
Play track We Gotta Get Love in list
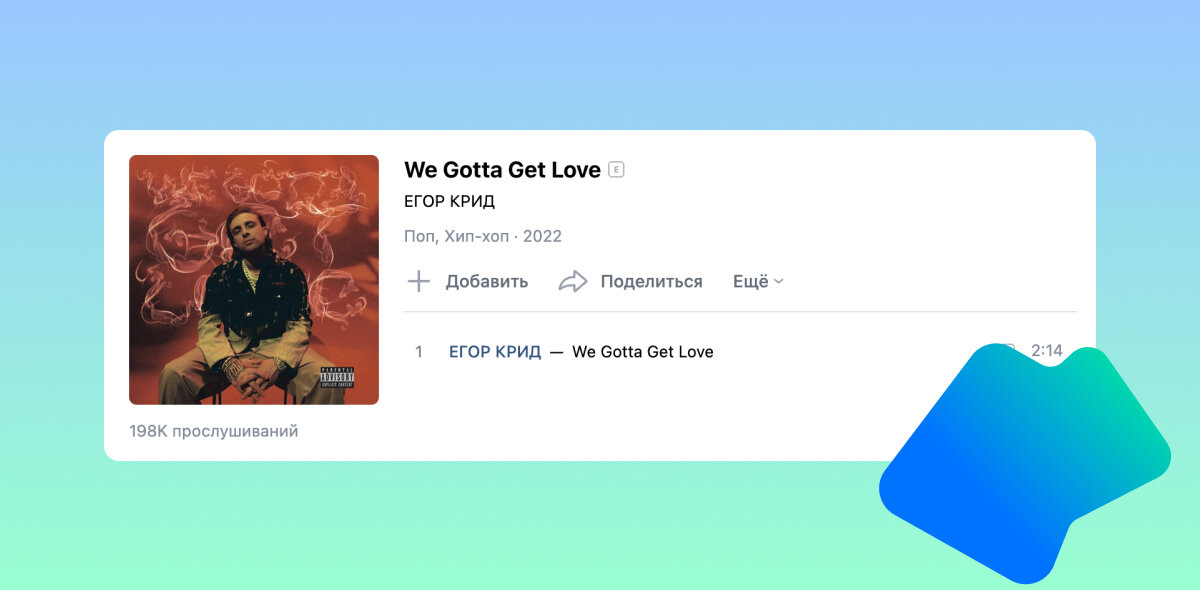(x=643, y=352)
